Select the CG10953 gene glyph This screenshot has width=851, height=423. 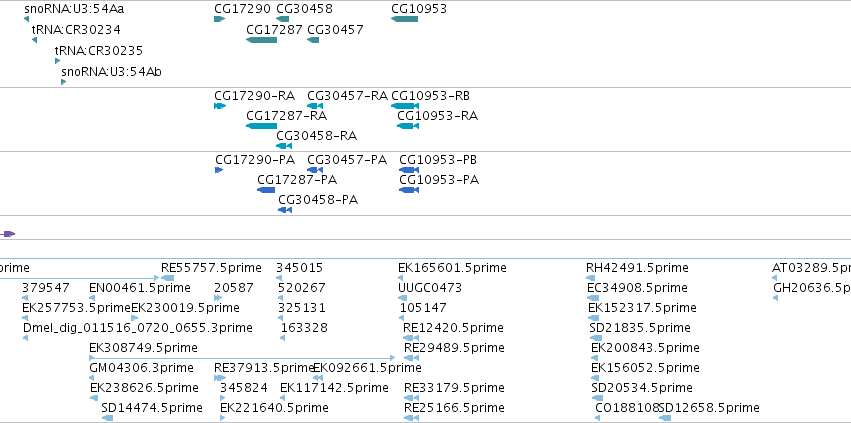tap(404, 19)
